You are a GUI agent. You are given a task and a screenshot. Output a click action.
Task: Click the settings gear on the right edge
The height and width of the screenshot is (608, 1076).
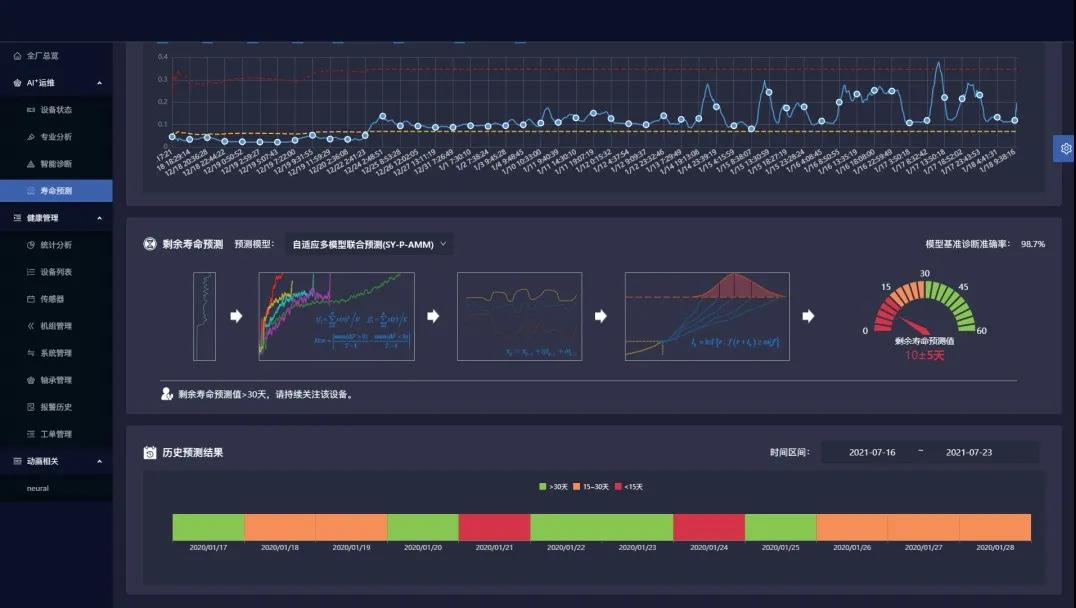[1065, 148]
